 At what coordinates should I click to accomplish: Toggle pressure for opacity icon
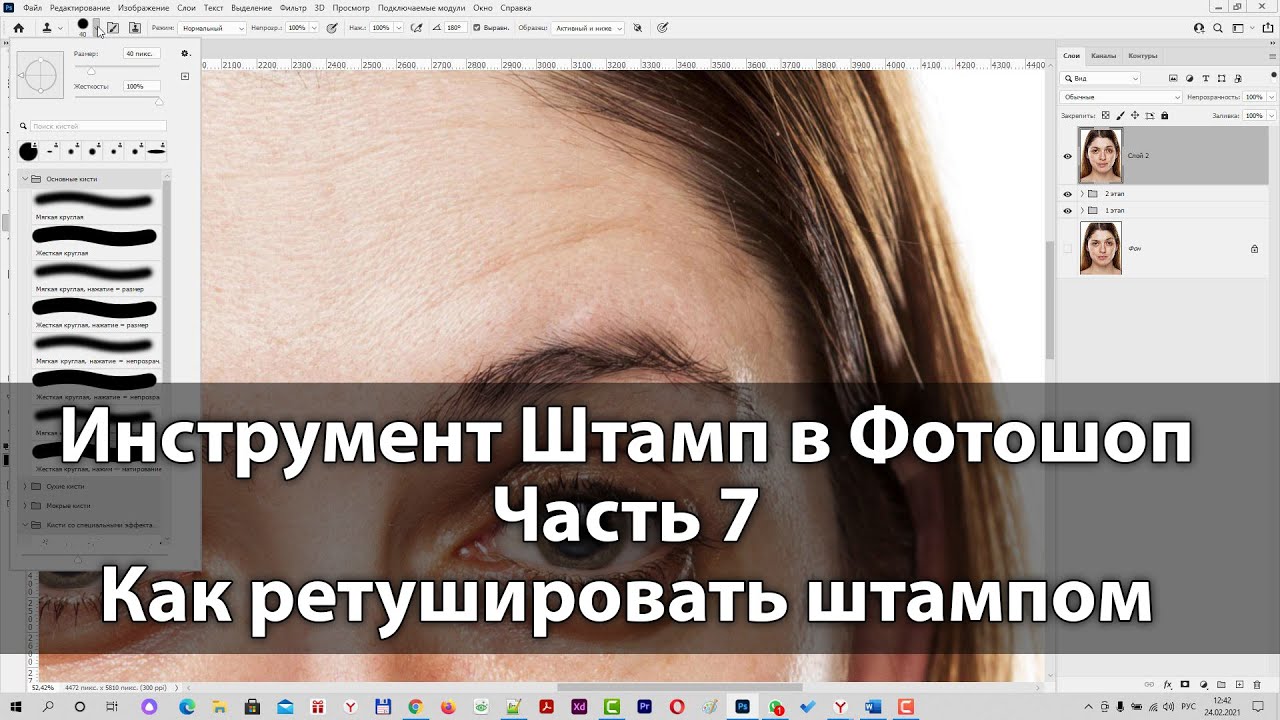coord(332,28)
